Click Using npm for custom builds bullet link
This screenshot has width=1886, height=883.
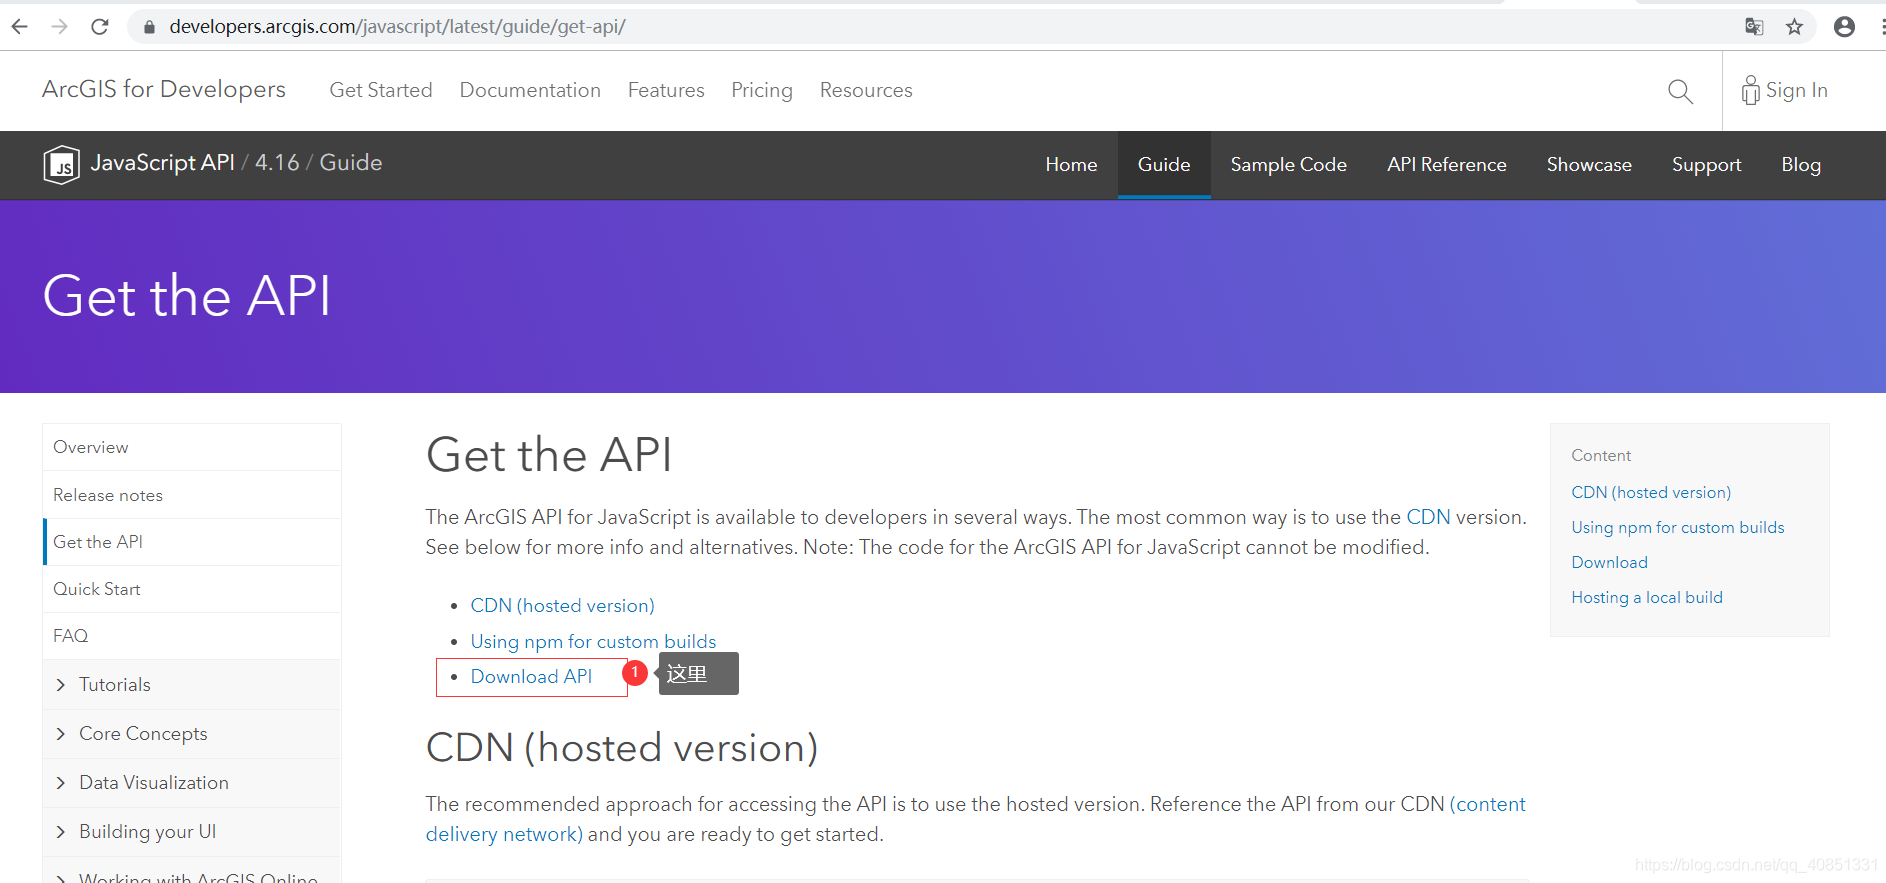click(593, 642)
